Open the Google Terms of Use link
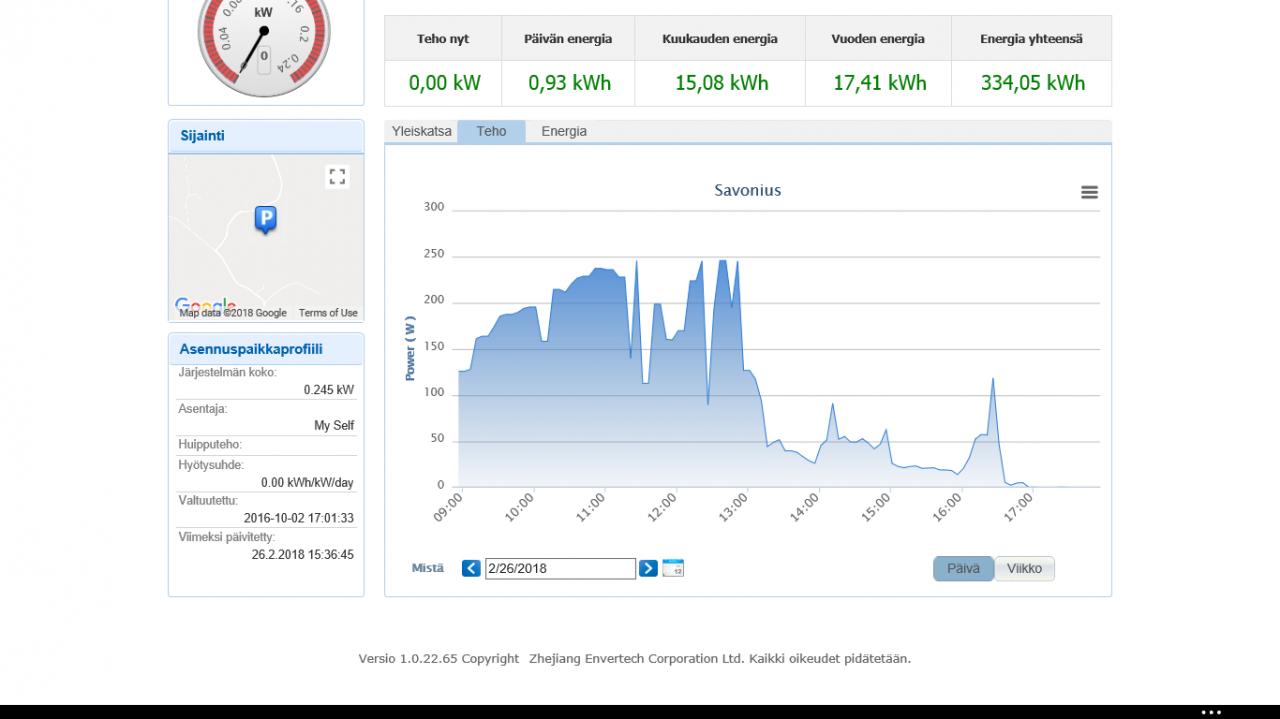The width and height of the screenshot is (1280, 719). point(328,313)
